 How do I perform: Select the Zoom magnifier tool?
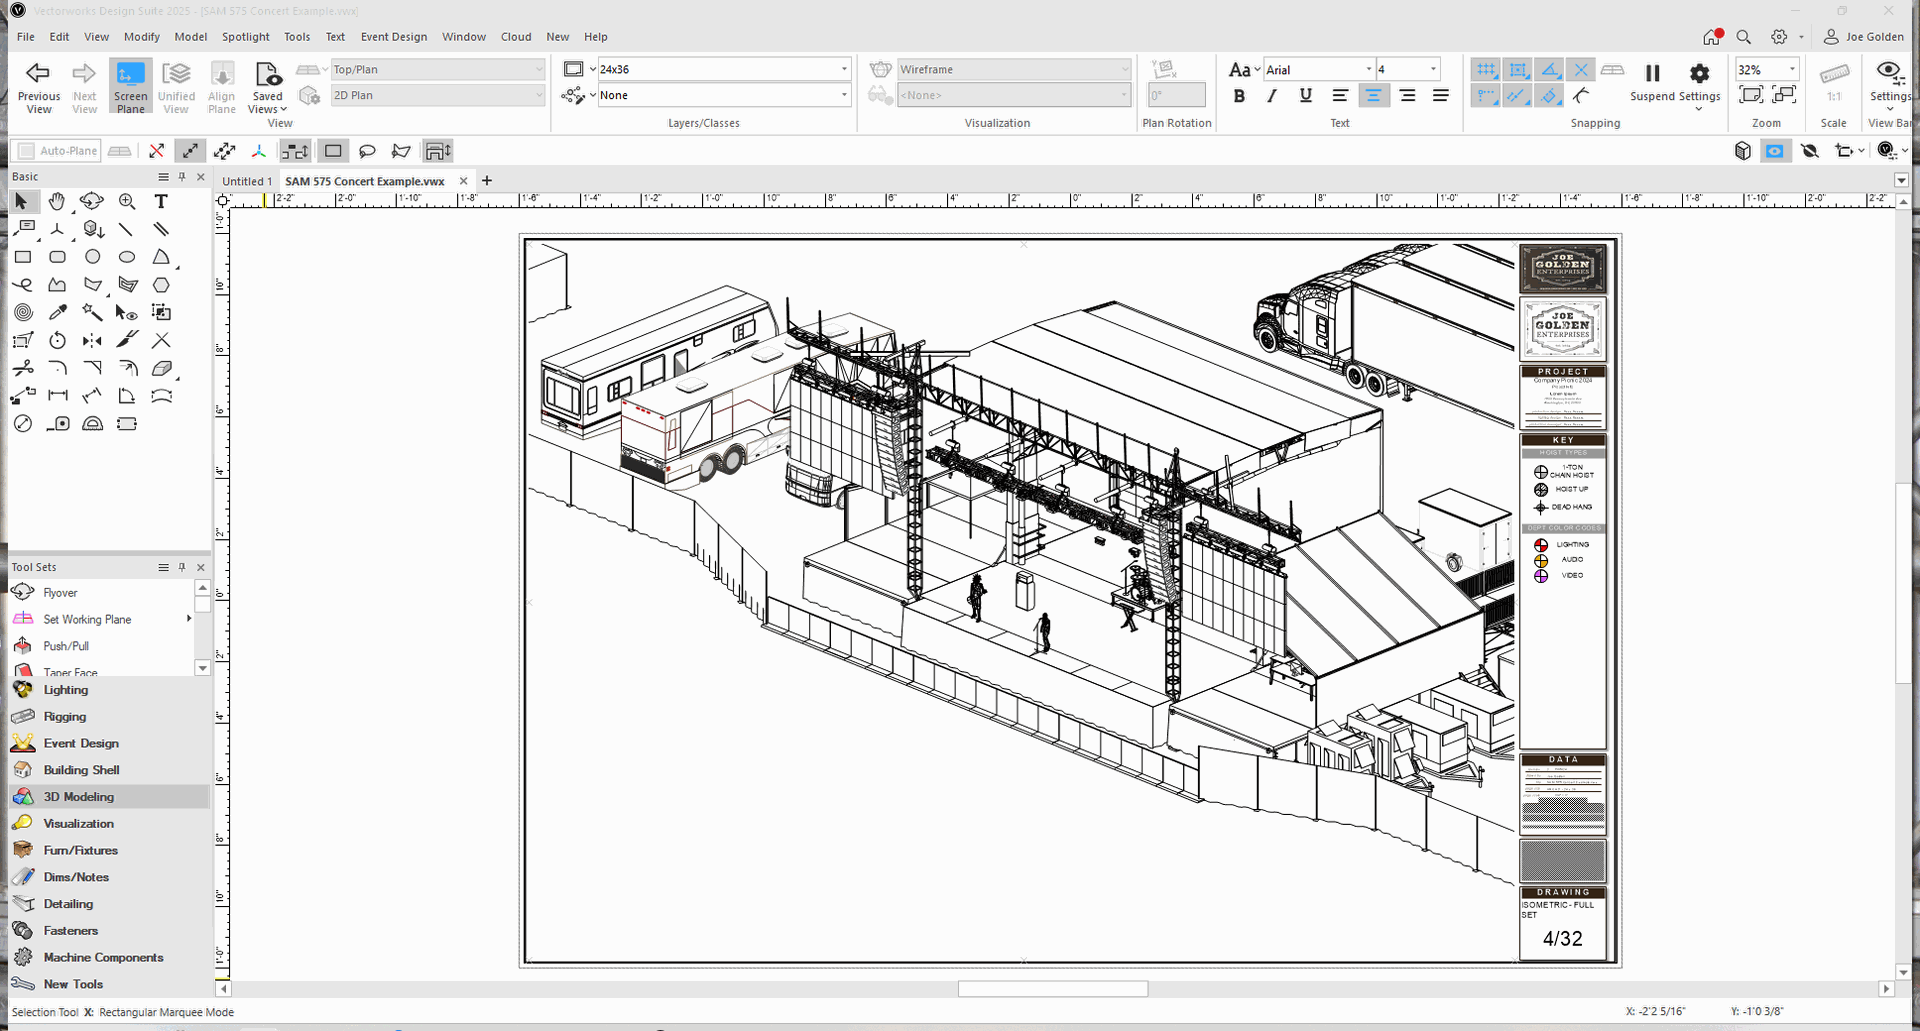[127, 201]
